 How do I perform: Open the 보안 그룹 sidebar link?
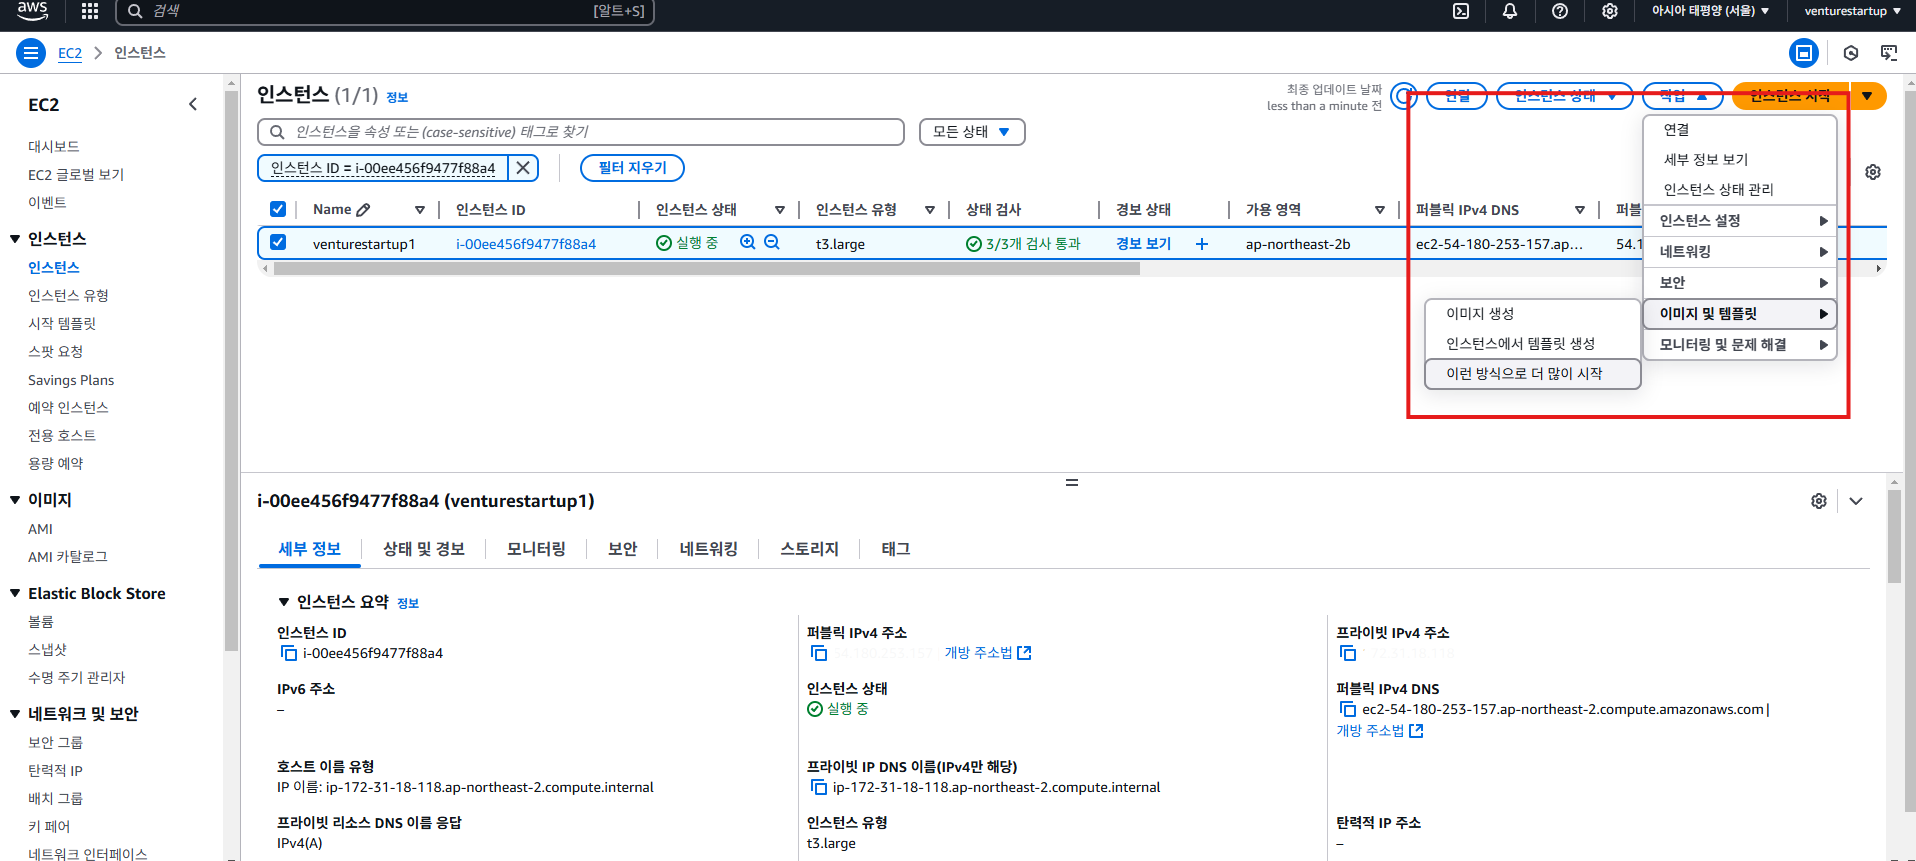coord(56,742)
